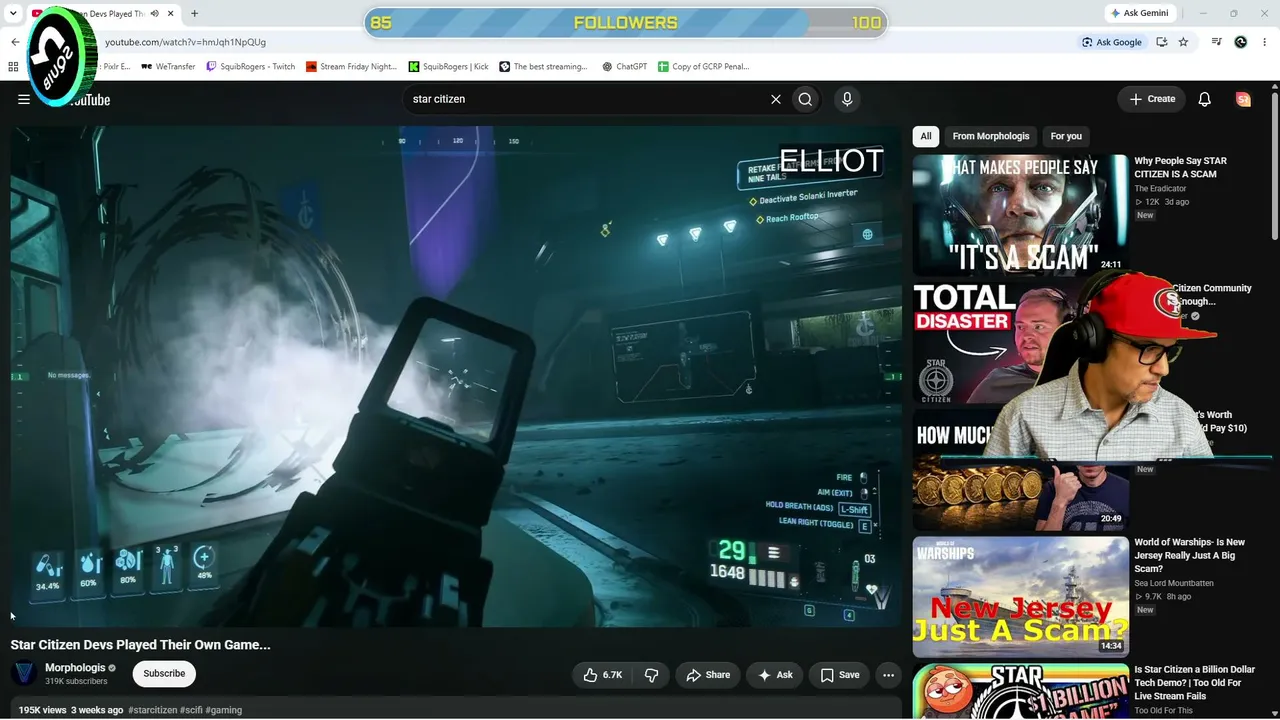The height and width of the screenshot is (720, 1280).
Task: Click the "195K views" text
Action: tap(42, 710)
